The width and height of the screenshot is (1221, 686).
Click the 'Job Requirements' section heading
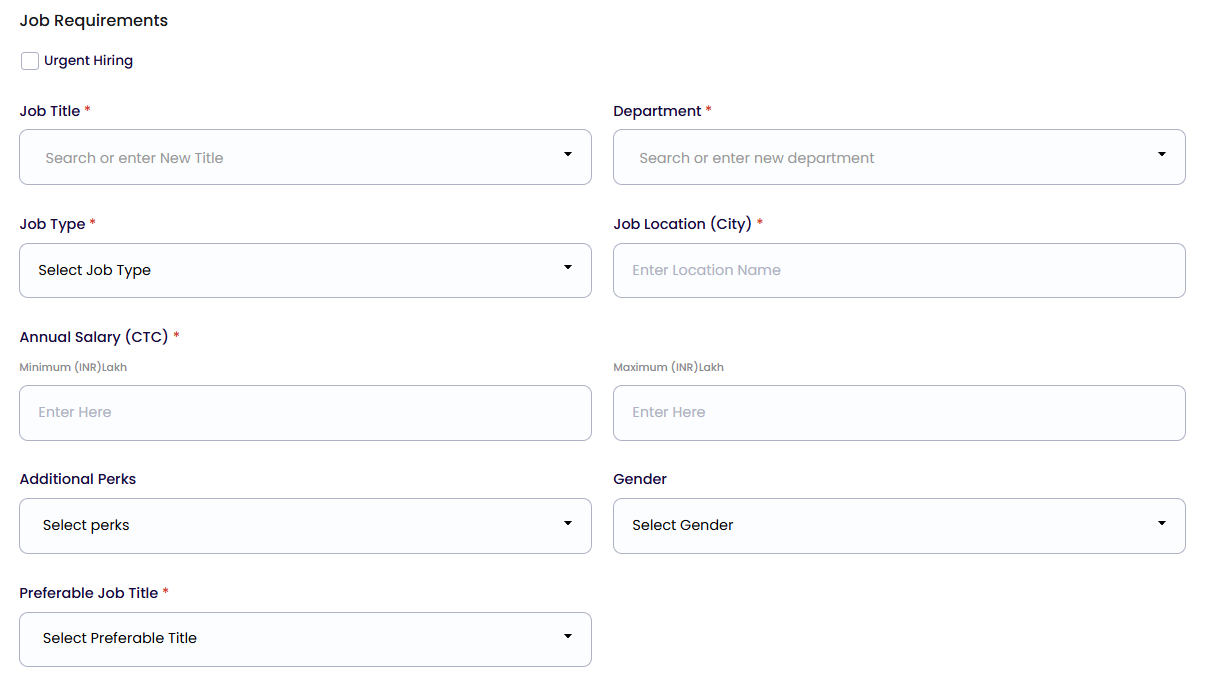pyautogui.click(x=94, y=21)
